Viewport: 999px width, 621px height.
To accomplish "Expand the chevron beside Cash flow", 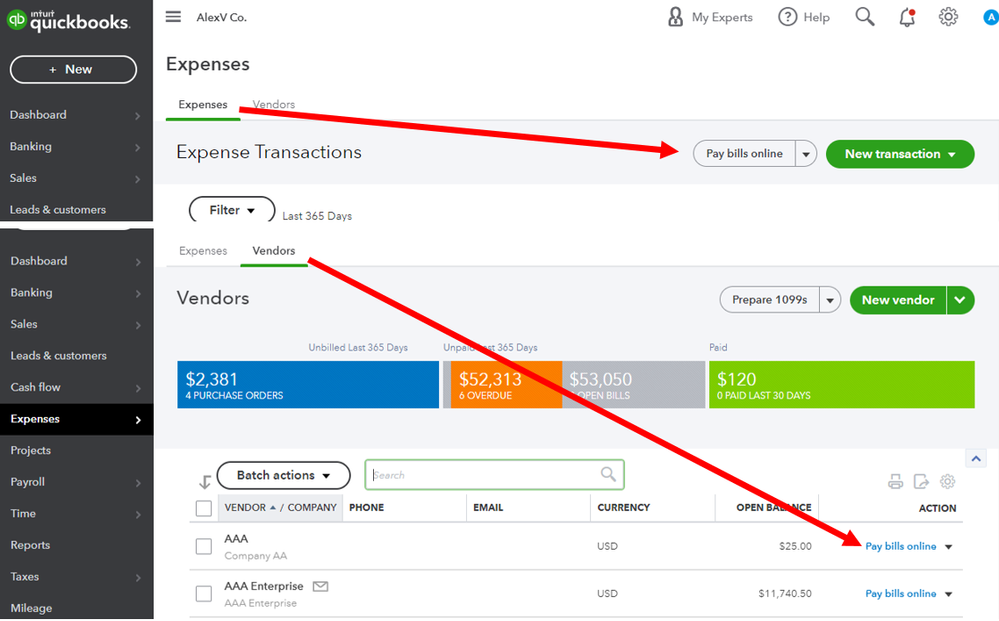I will pyautogui.click(x=138, y=388).
